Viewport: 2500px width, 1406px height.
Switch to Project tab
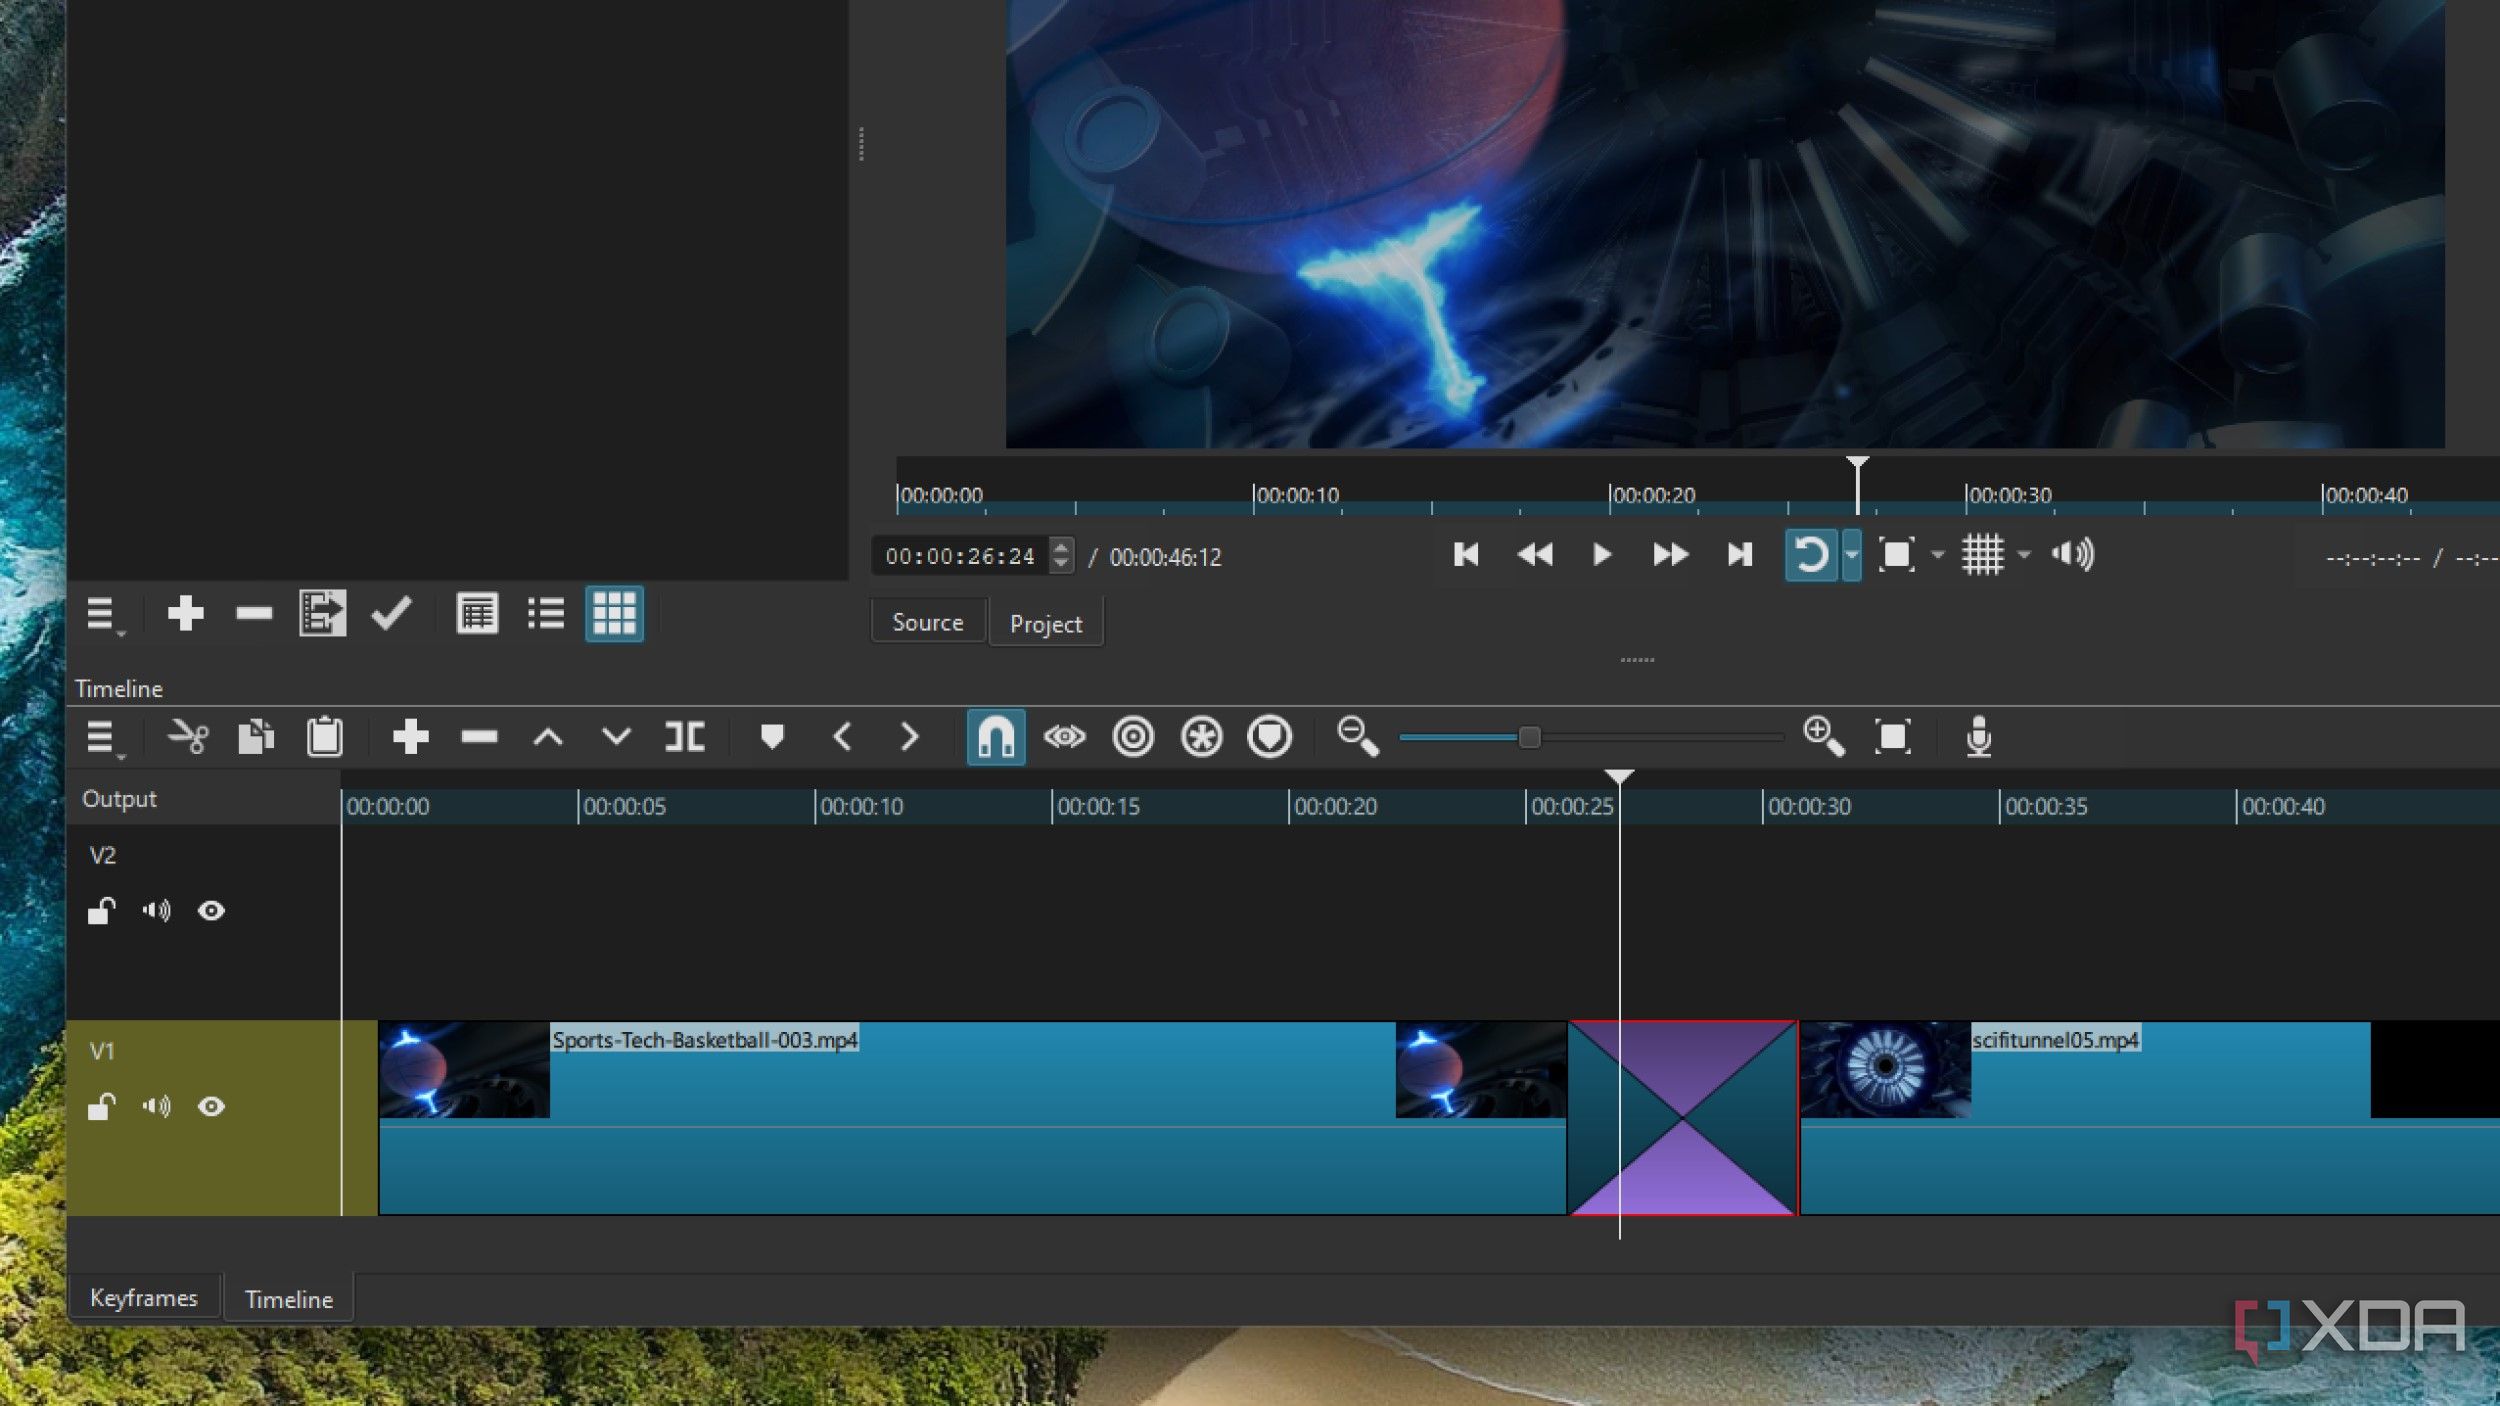coord(1046,624)
